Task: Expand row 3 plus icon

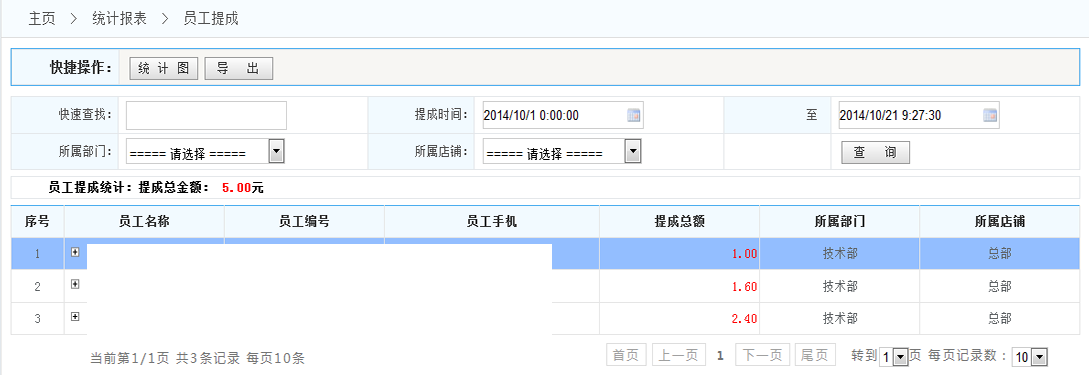Action: (x=75, y=317)
